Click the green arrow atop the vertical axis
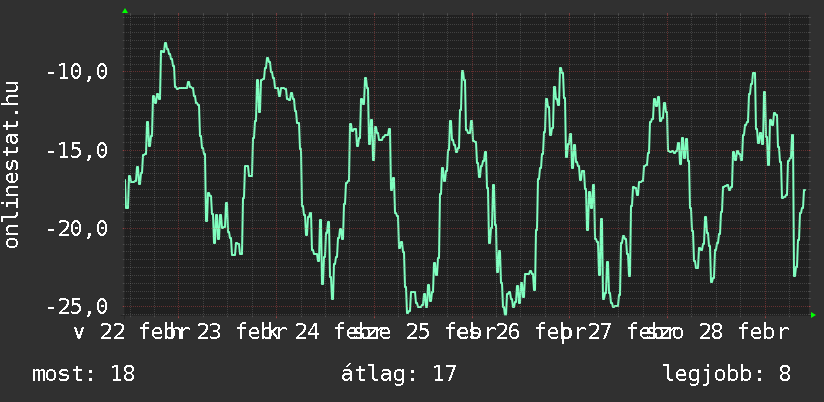 point(124,11)
